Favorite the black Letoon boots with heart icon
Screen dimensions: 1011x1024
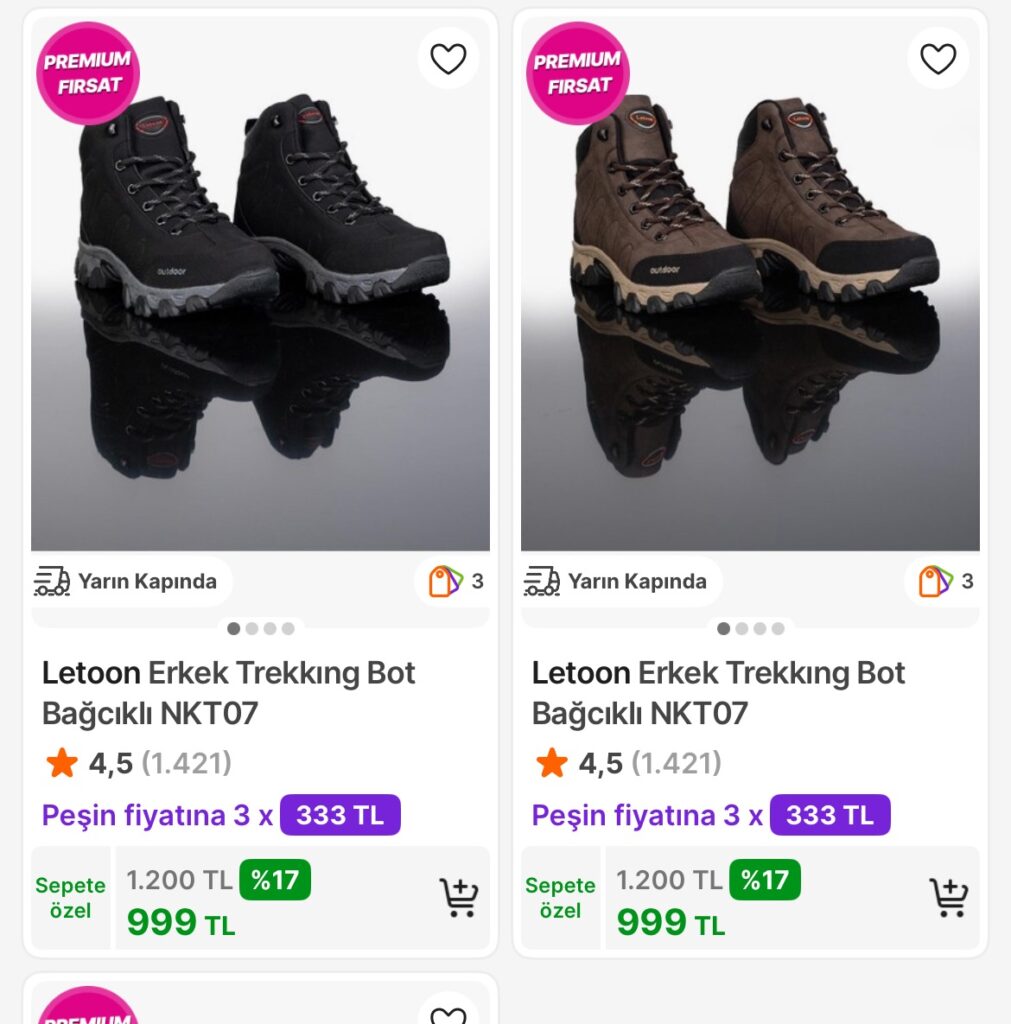(x=448, y=59)
